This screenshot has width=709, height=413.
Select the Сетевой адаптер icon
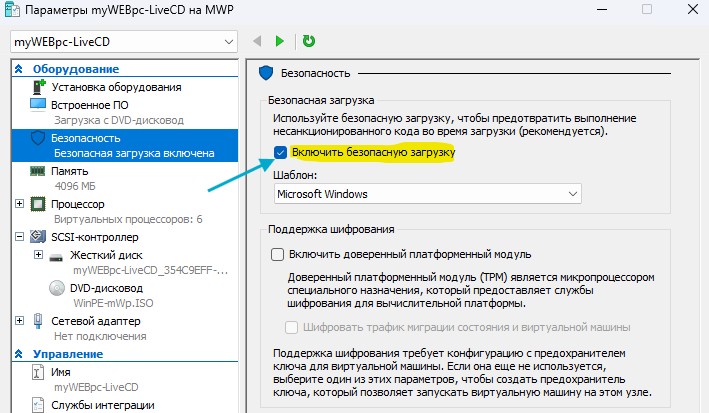pos(39,321)
